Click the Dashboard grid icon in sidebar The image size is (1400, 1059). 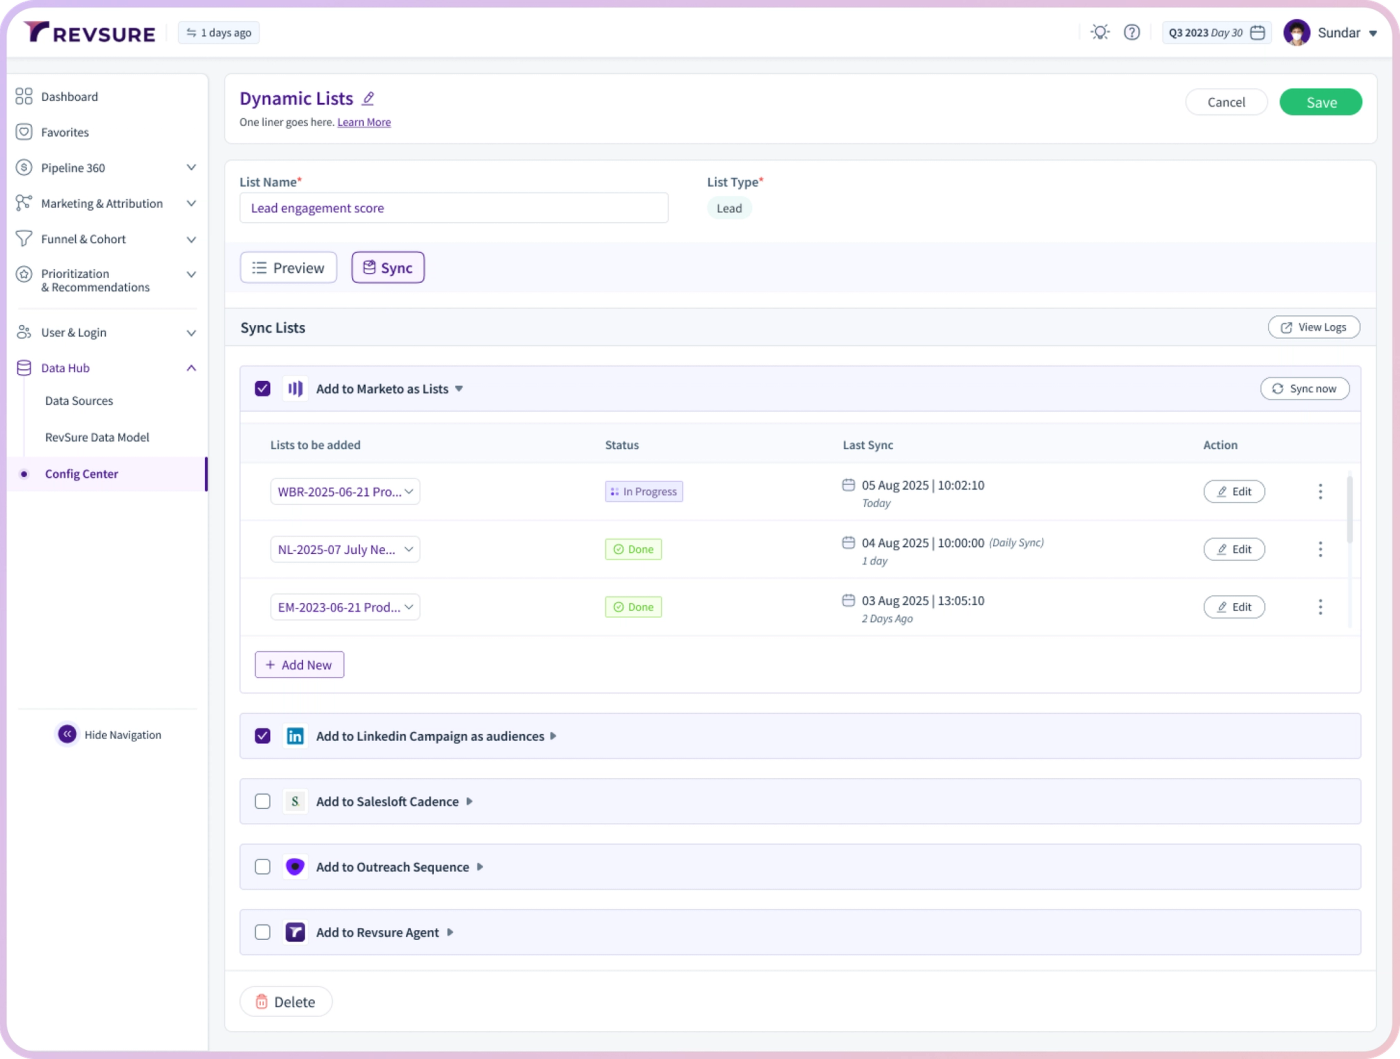tap(24, 97)
